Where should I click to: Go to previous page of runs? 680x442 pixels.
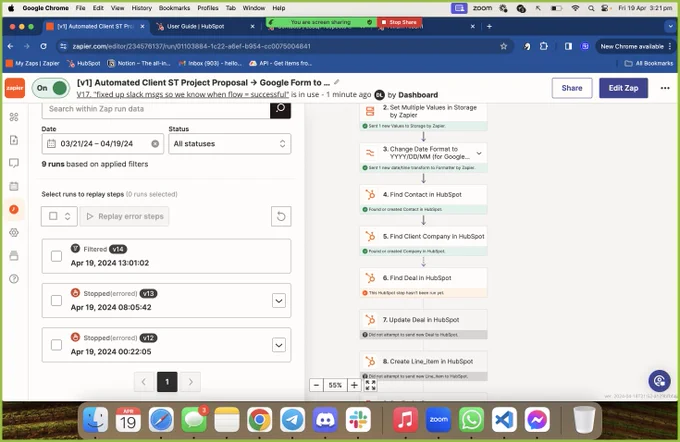point(144,382)
